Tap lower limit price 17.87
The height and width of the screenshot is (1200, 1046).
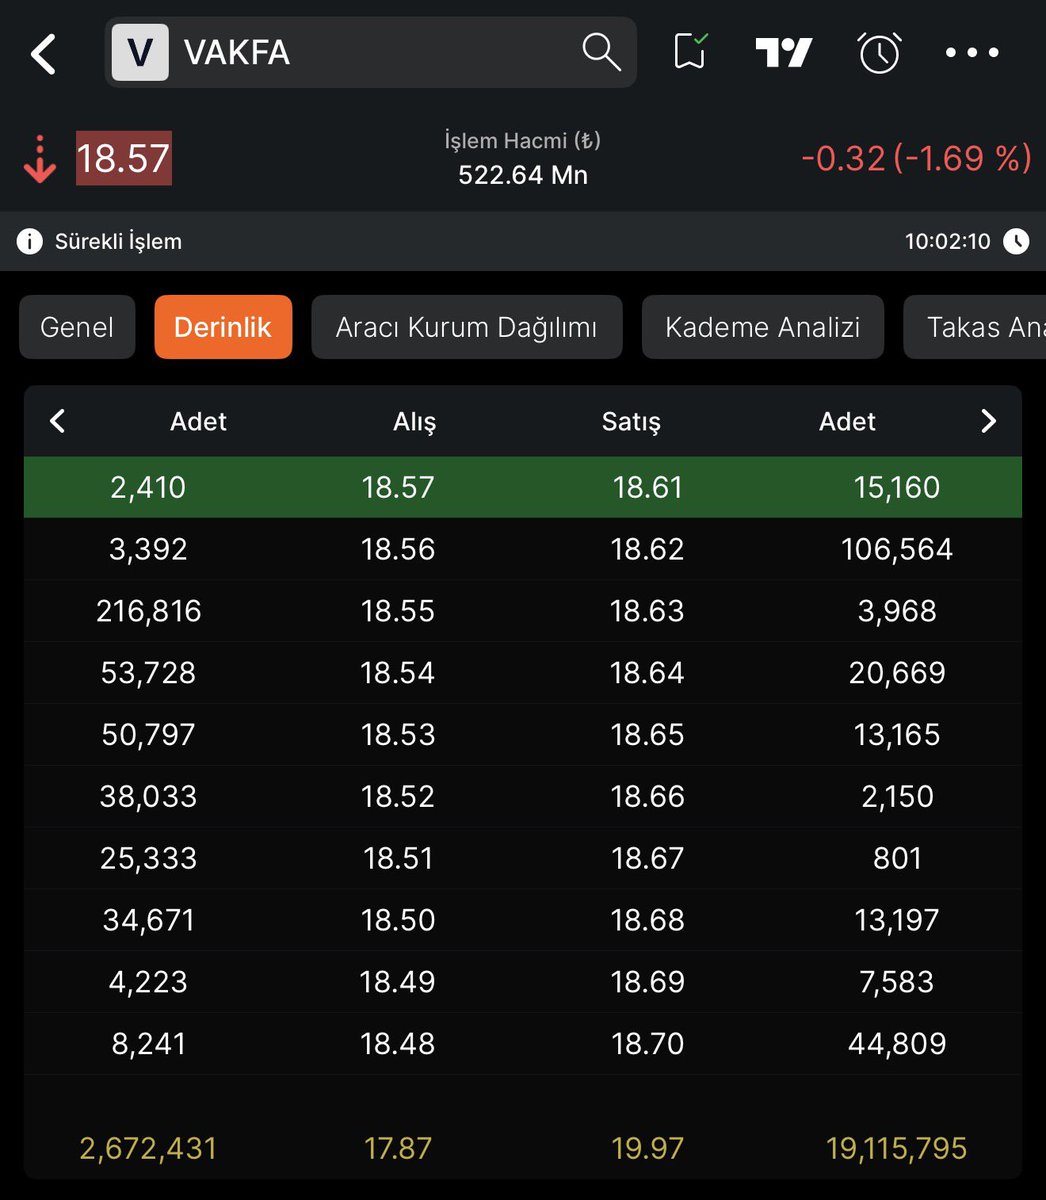point(398,1149)
